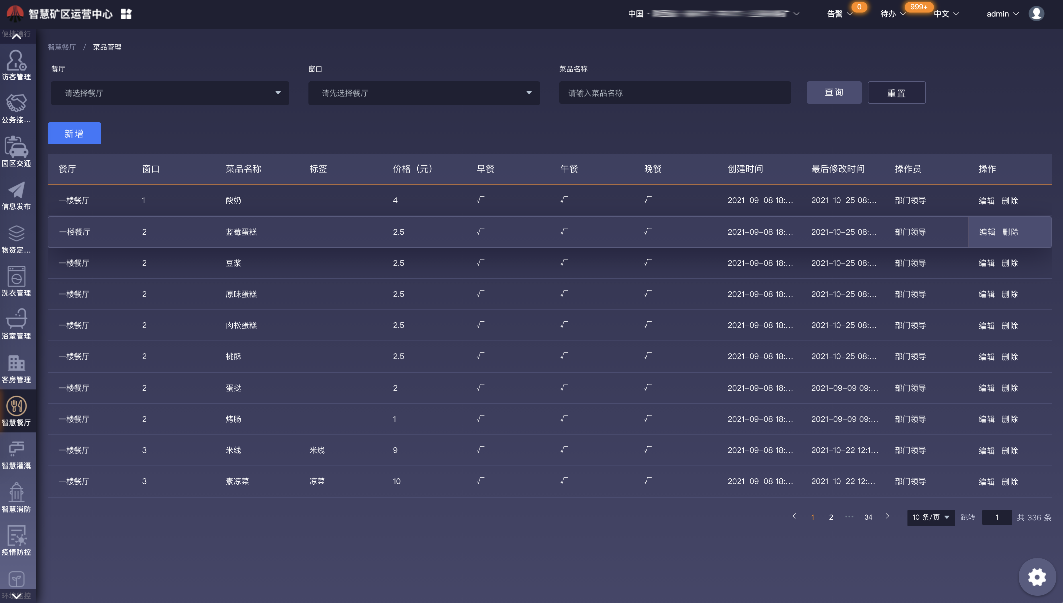Expand the 告警 alerts dropdown
The height and width of the screenshot is (603, 1063).
click(x=839, y=14)
